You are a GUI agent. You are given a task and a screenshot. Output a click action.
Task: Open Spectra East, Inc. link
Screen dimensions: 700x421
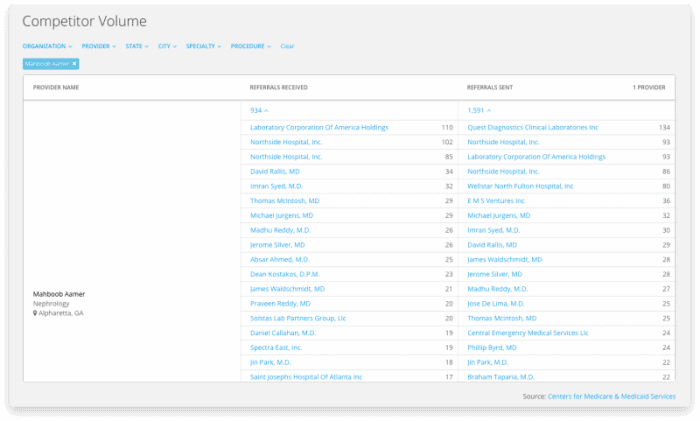(276, 348)
